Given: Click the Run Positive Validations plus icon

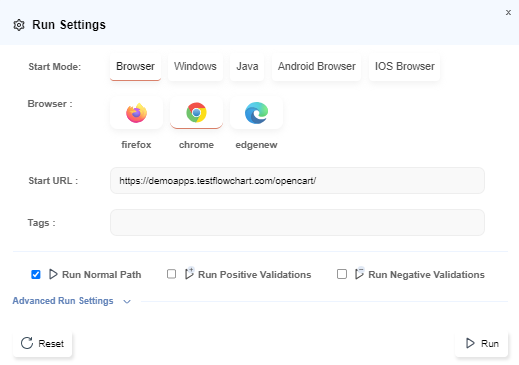Looking at the screenshot, I should pyautogui.click(x=189, y=273).
